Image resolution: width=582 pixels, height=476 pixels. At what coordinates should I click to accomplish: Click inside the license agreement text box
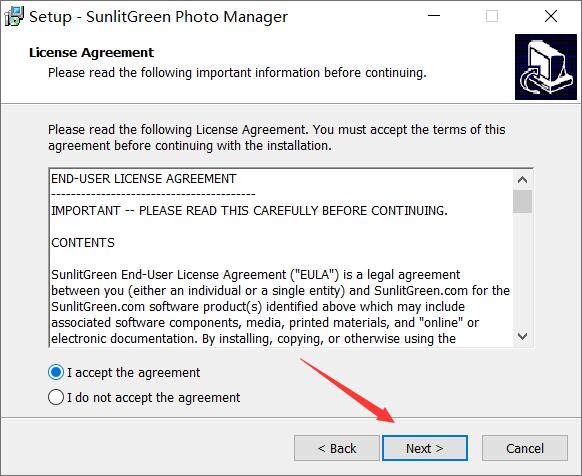[281, 258]
